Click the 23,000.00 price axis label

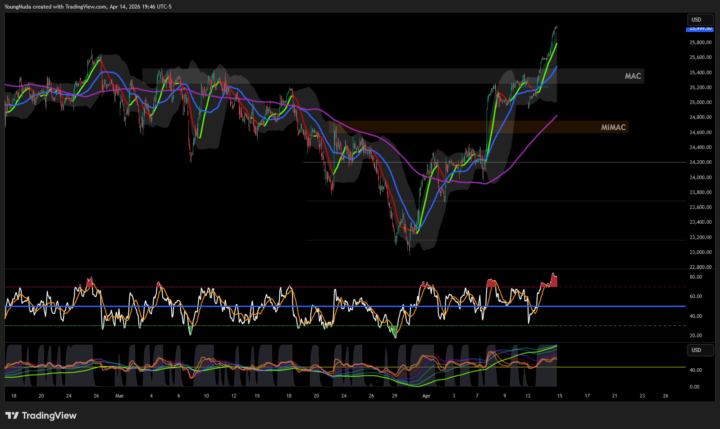coord(700,252)
